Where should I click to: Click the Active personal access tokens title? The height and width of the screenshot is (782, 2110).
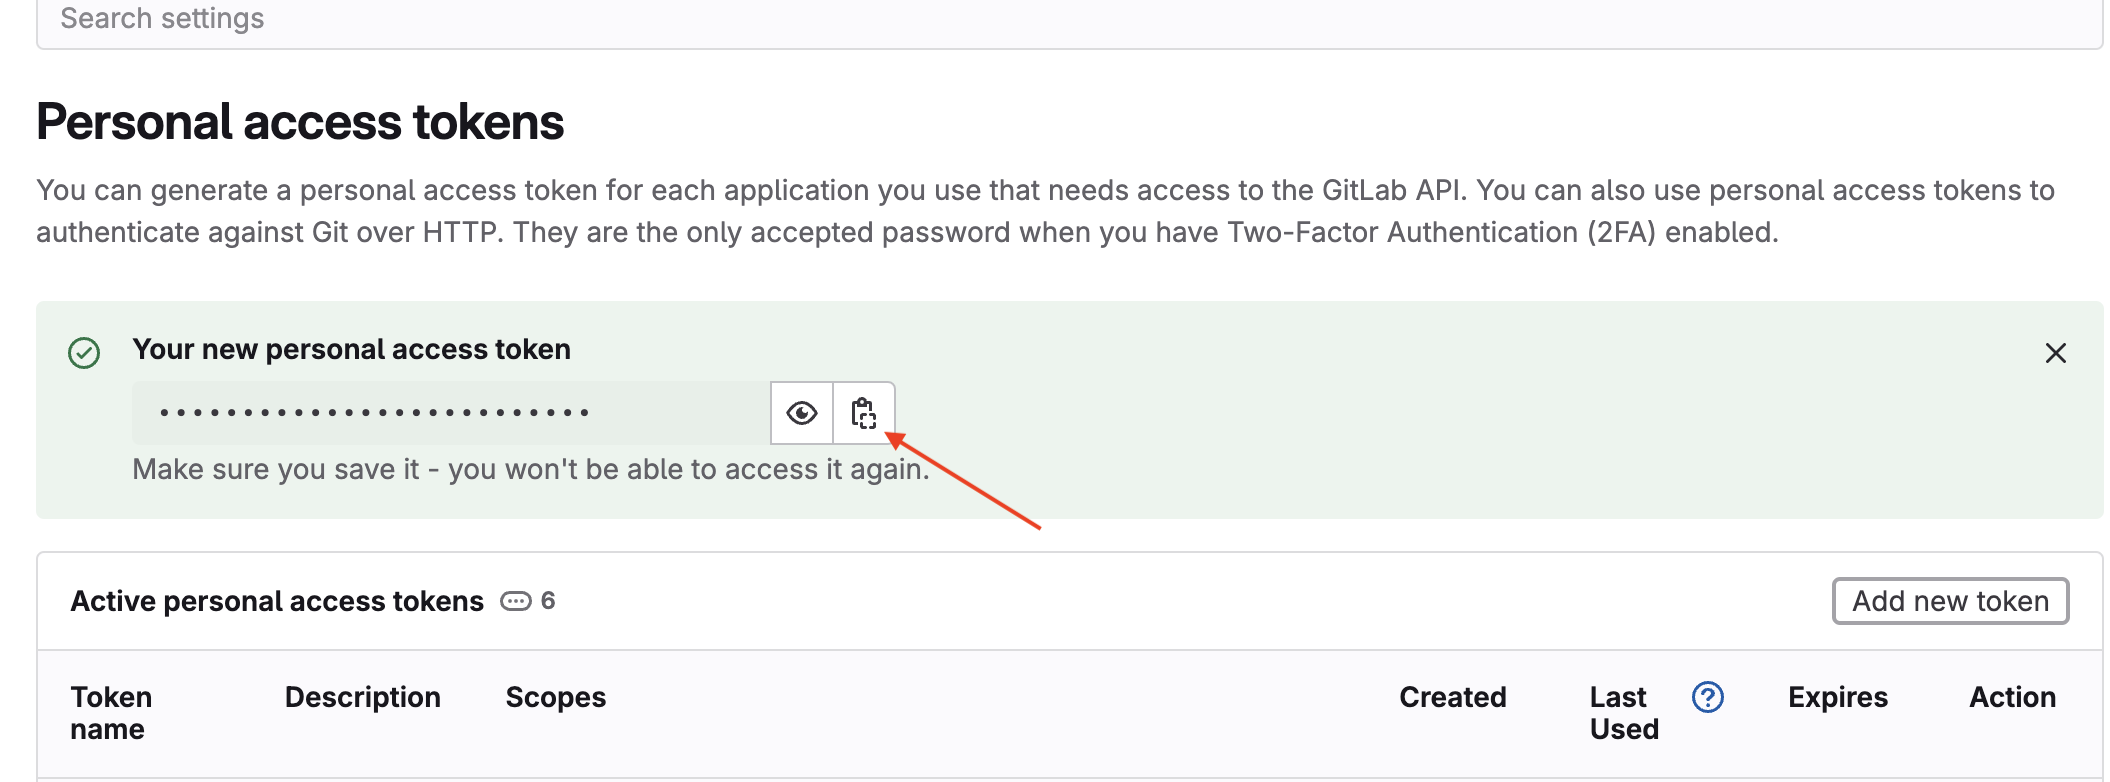(277, 601)
